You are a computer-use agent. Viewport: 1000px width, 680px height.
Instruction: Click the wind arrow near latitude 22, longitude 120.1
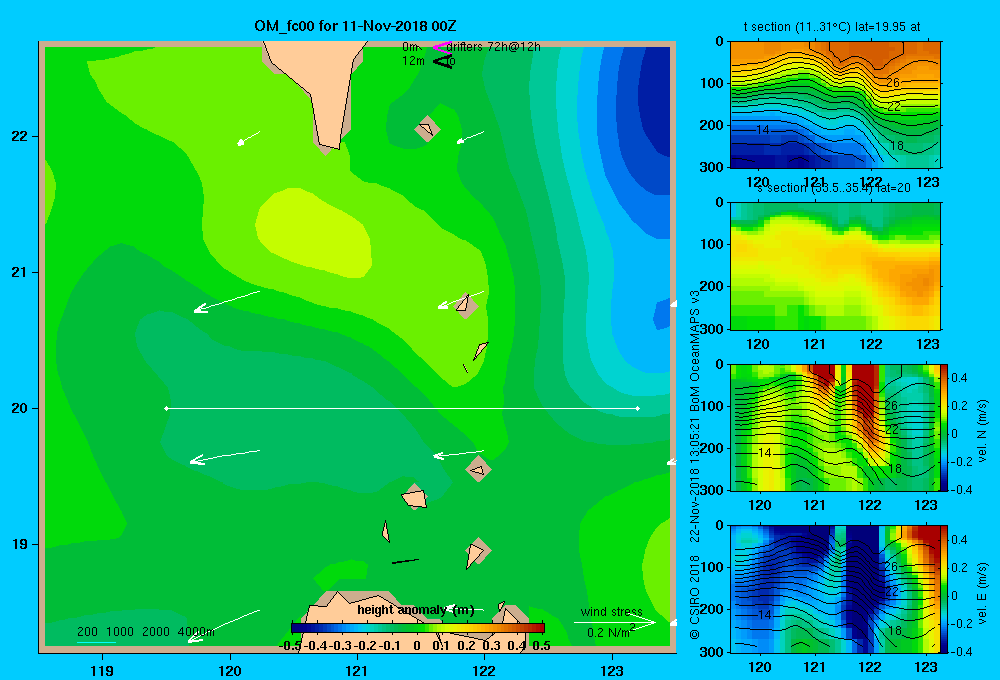[x=248, y=138]
